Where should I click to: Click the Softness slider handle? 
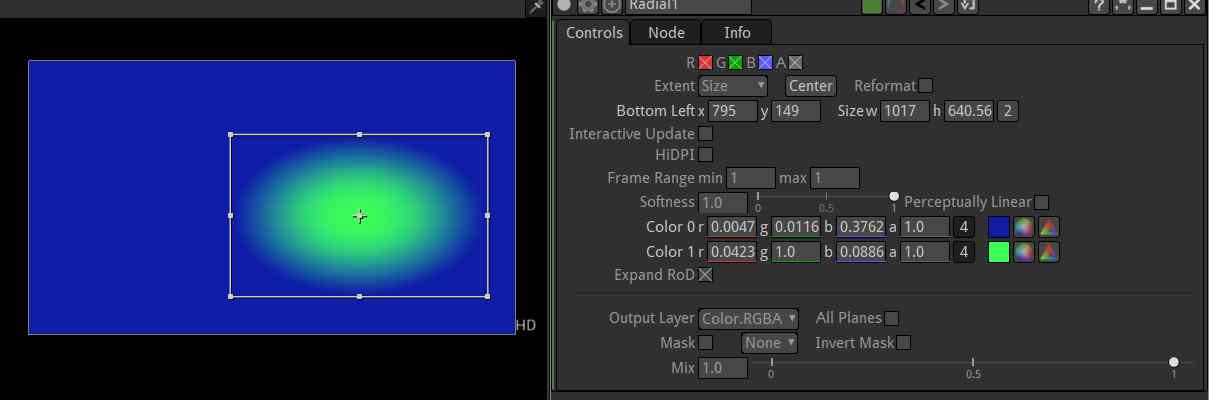[x=894, y=197]
